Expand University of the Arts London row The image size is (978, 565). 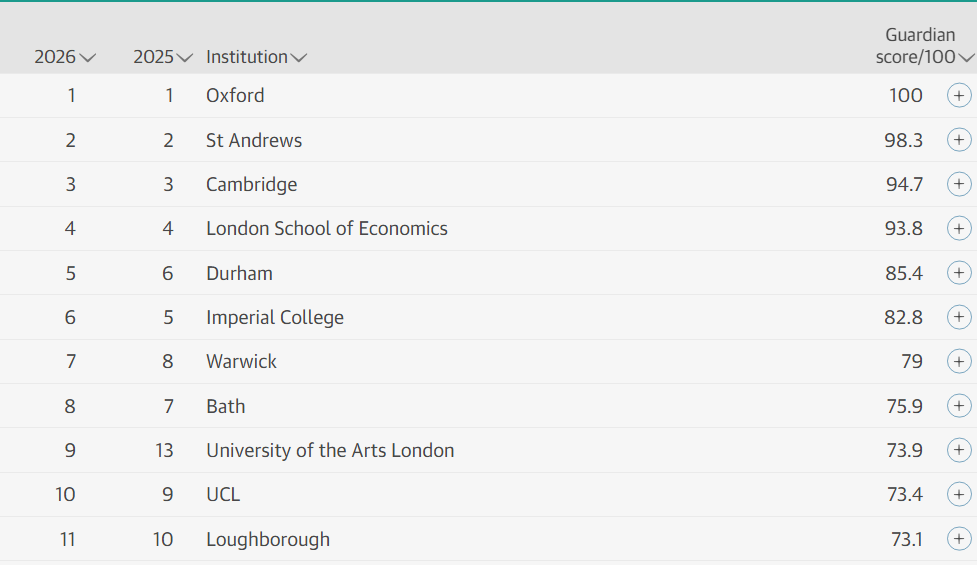959,450
